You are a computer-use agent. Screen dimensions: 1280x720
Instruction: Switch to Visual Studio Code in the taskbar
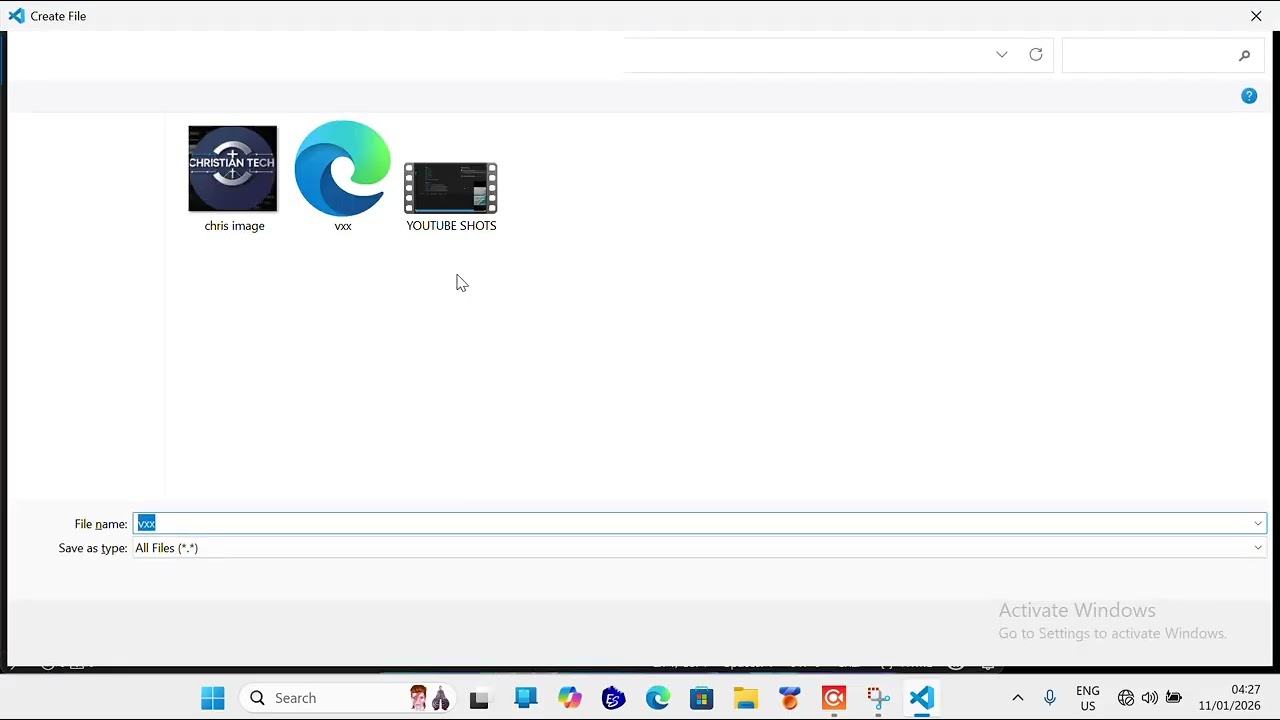pos(922,698)
